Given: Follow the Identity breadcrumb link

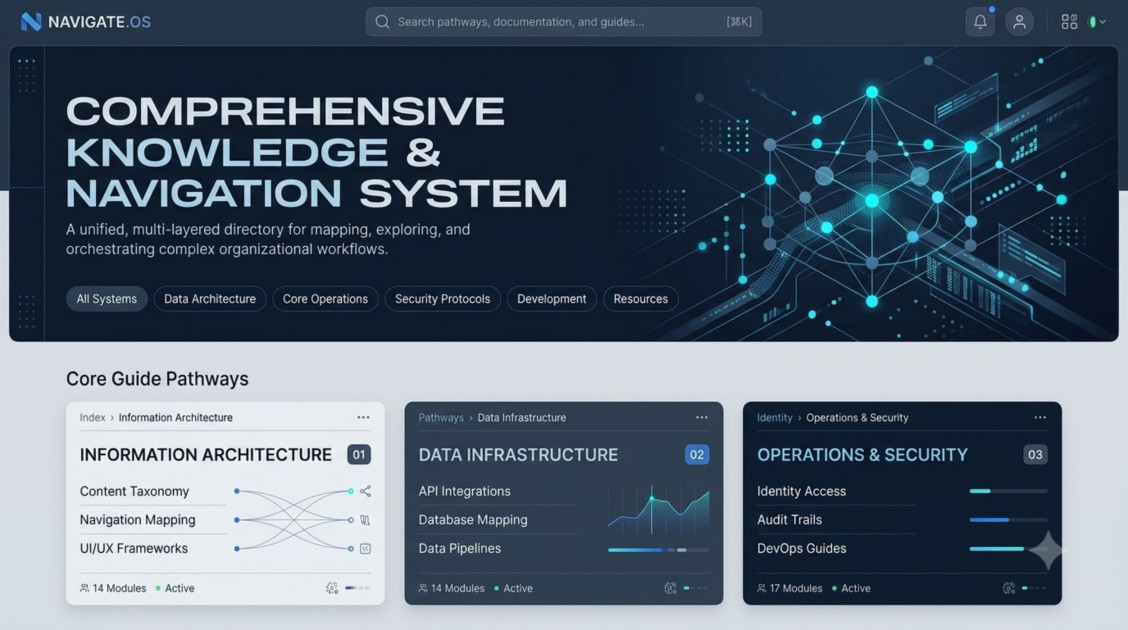Looking at the screenshot, I should [x=774, y=418].
